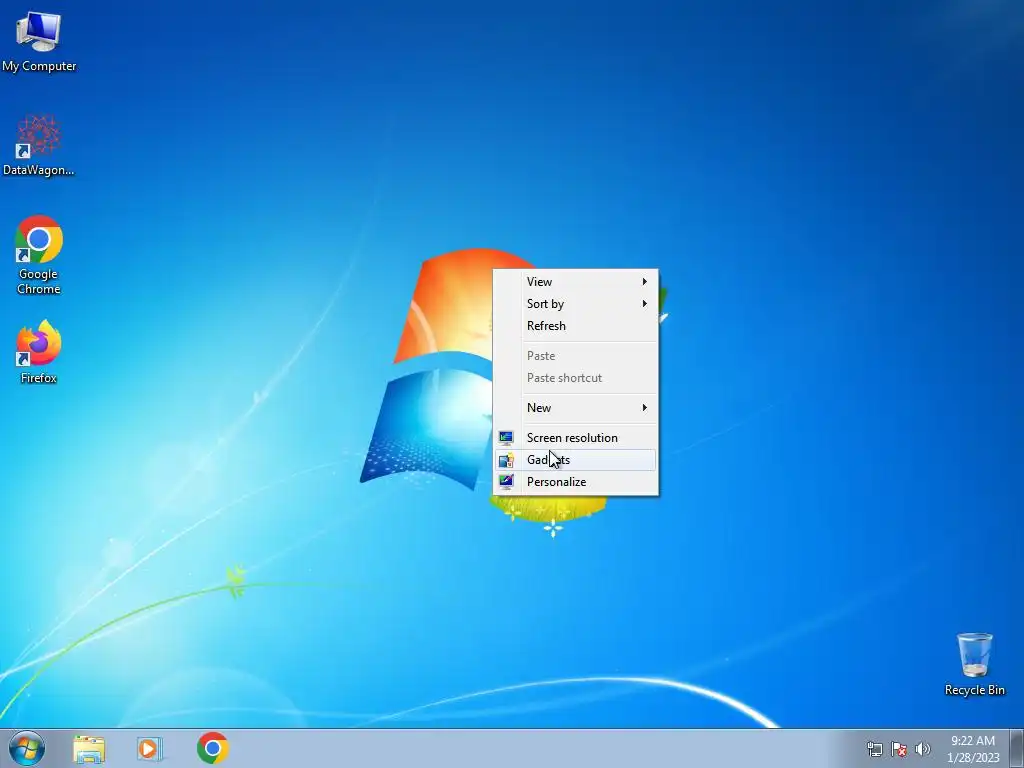Open the My Computer desktop icon
1024x768 pixels.
click(39, 40)
